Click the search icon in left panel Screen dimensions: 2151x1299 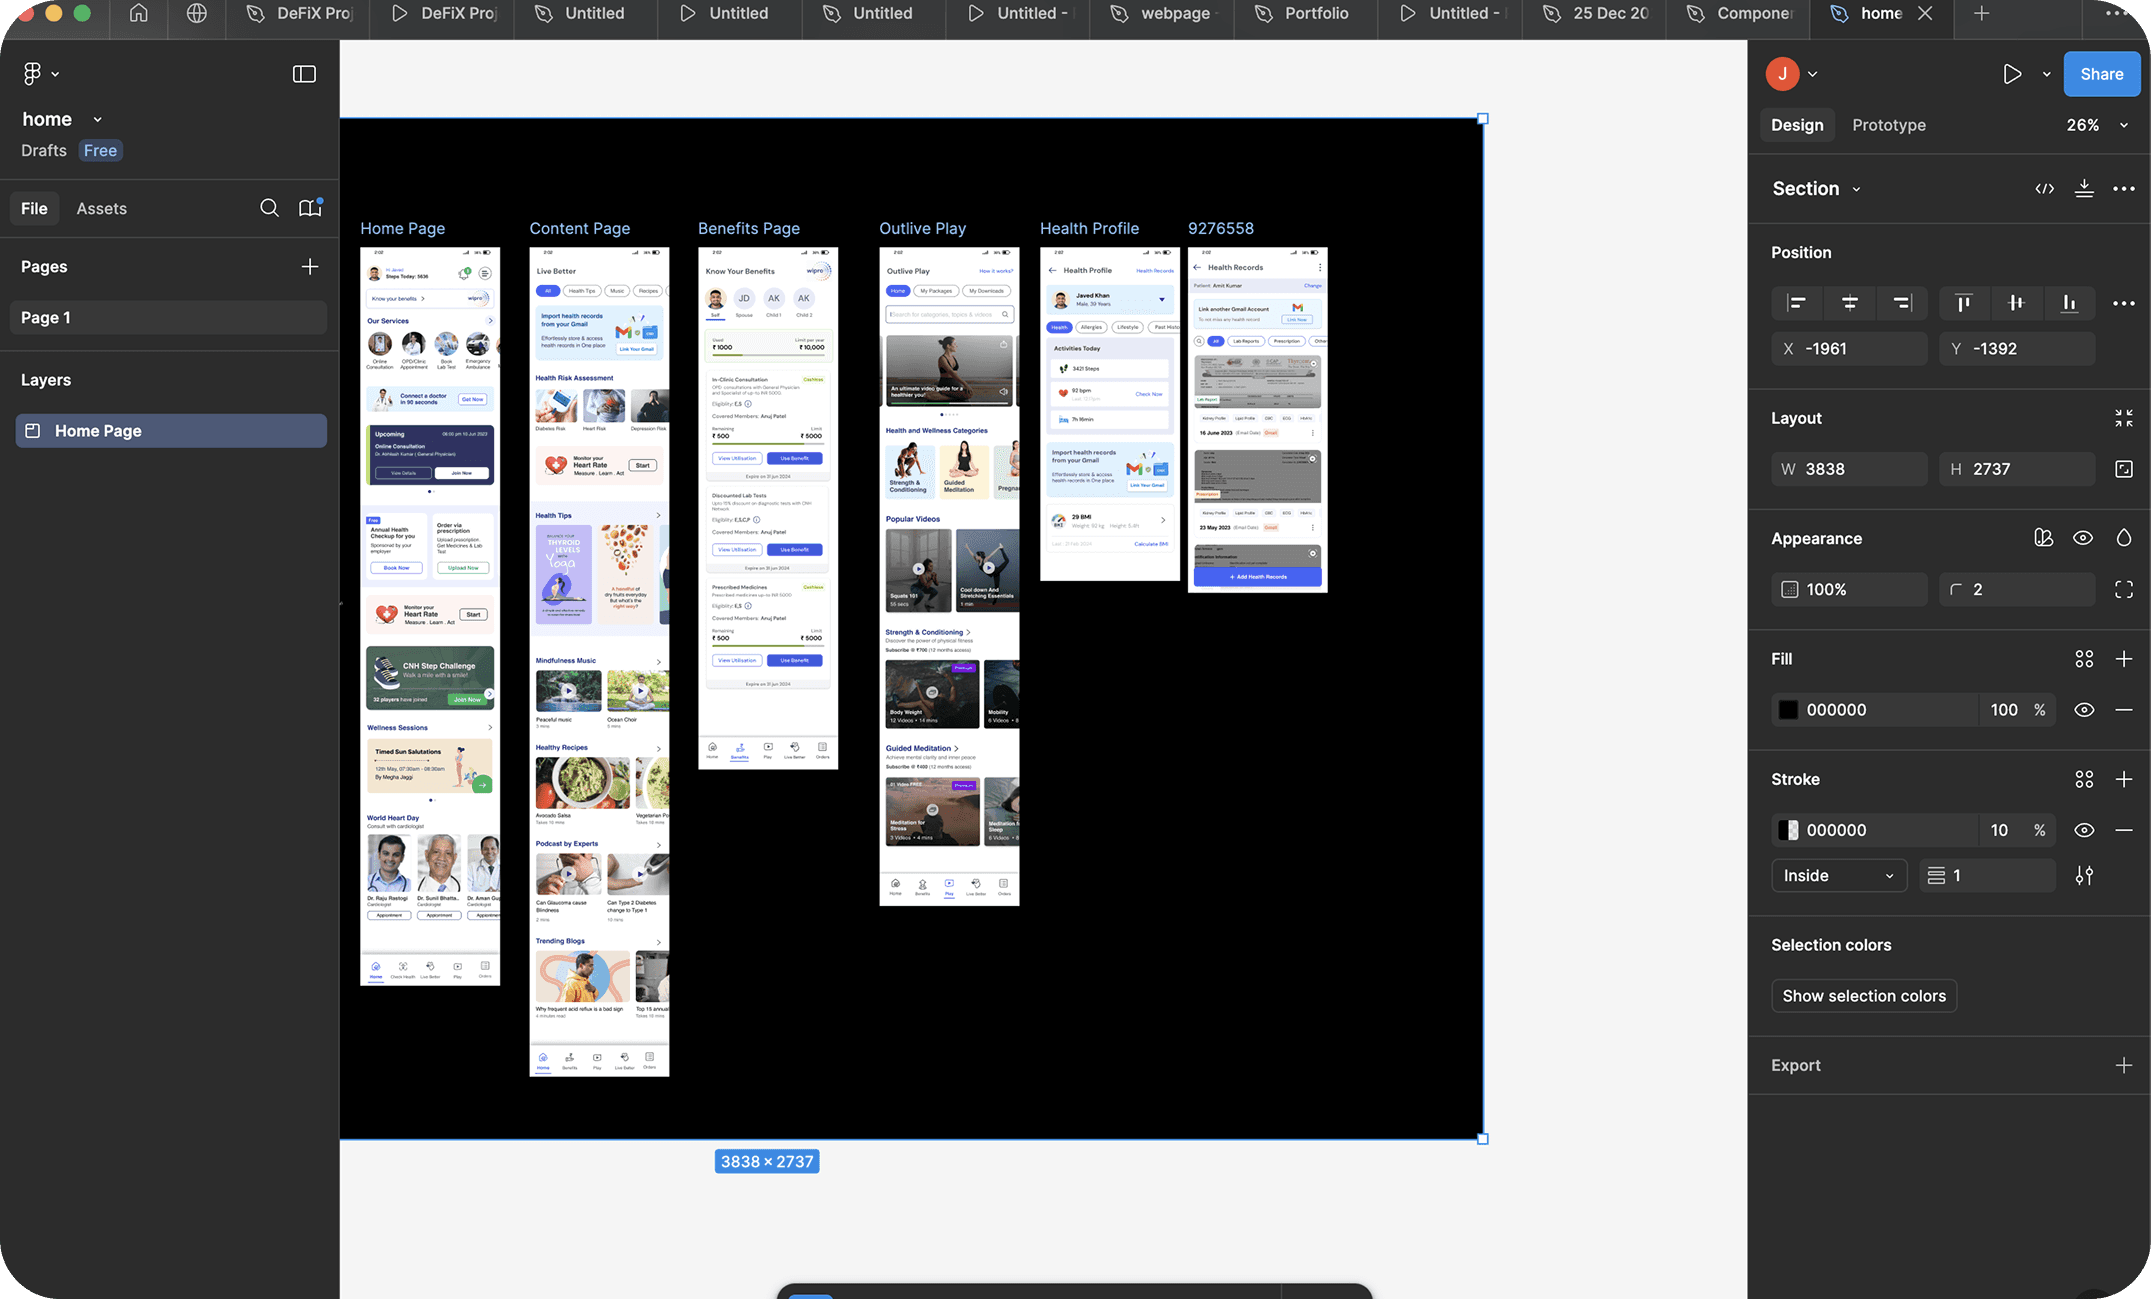(269, 208)
